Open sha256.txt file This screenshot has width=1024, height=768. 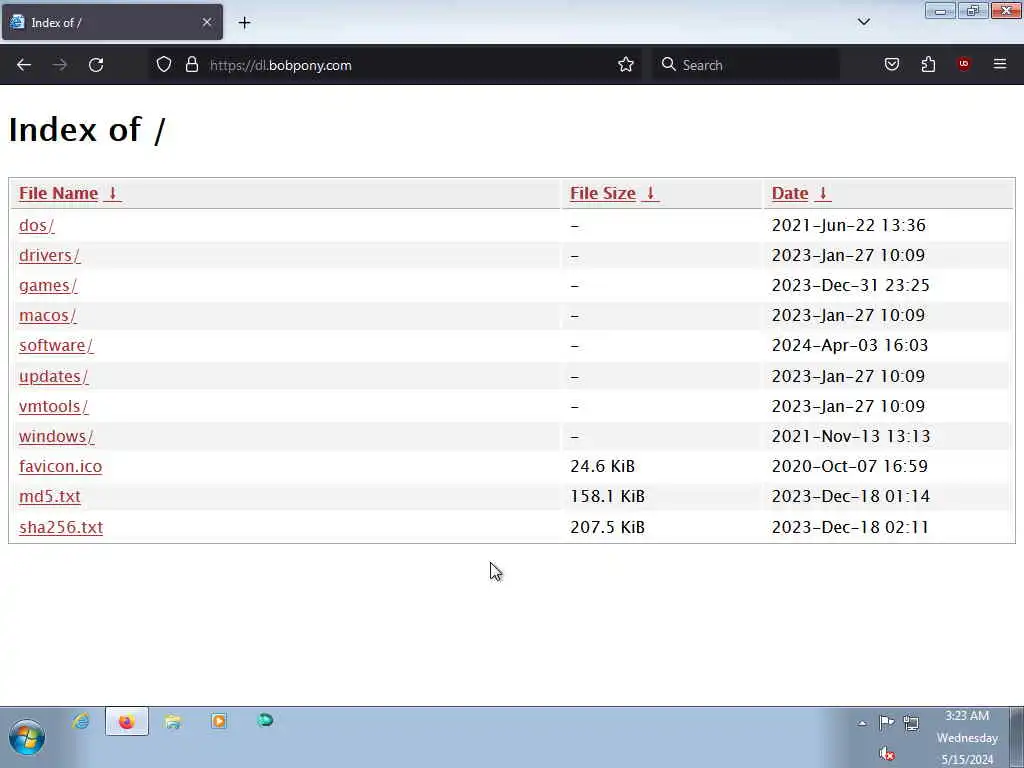click(61, 527)
